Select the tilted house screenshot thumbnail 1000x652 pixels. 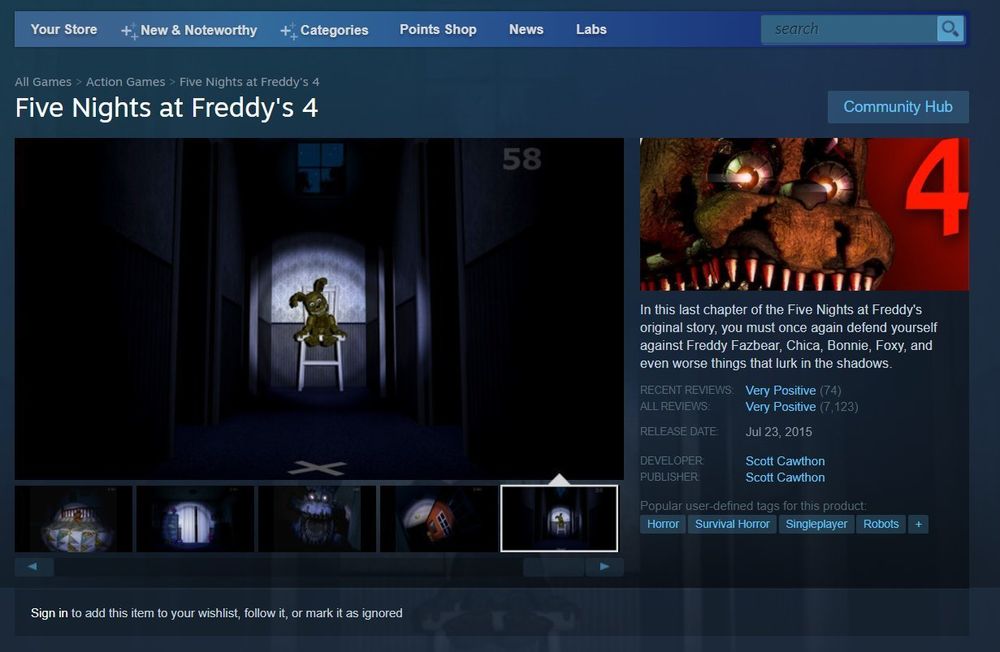click(439, 519)
